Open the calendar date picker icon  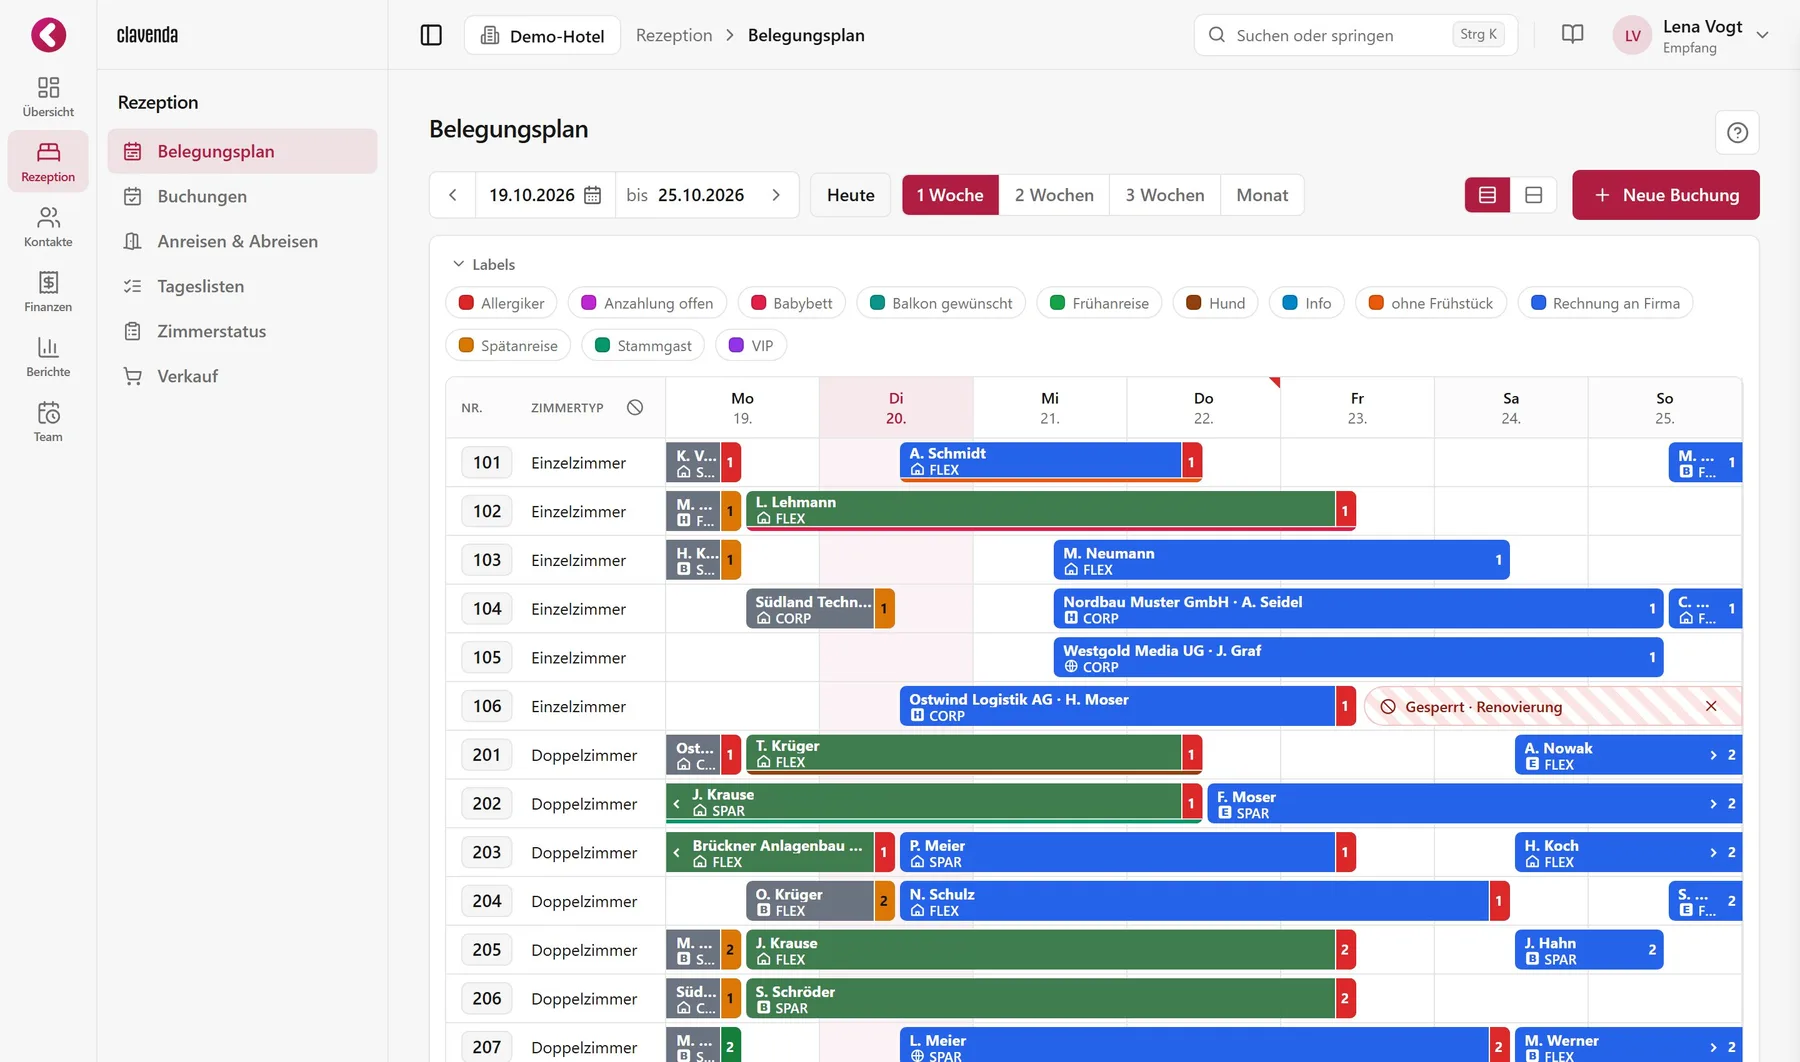pyautogui.click(x=593, y=195)
